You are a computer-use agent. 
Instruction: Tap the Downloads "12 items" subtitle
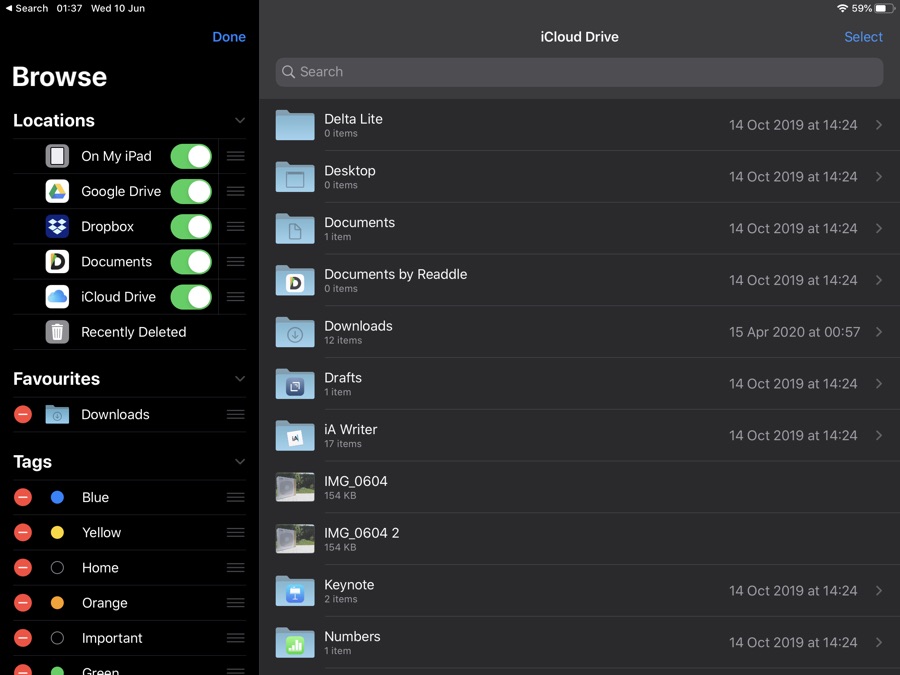coord(343,340)
